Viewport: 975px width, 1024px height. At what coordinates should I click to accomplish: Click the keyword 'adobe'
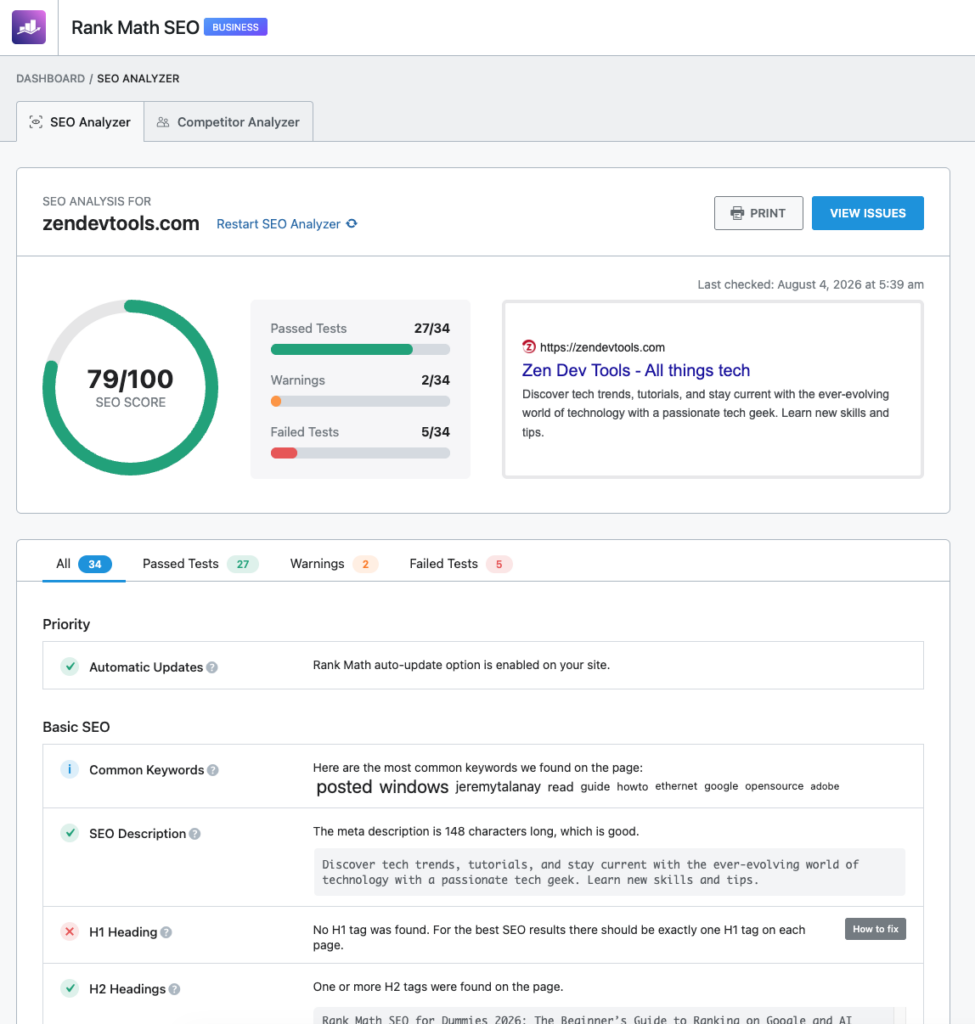[825, 786]
